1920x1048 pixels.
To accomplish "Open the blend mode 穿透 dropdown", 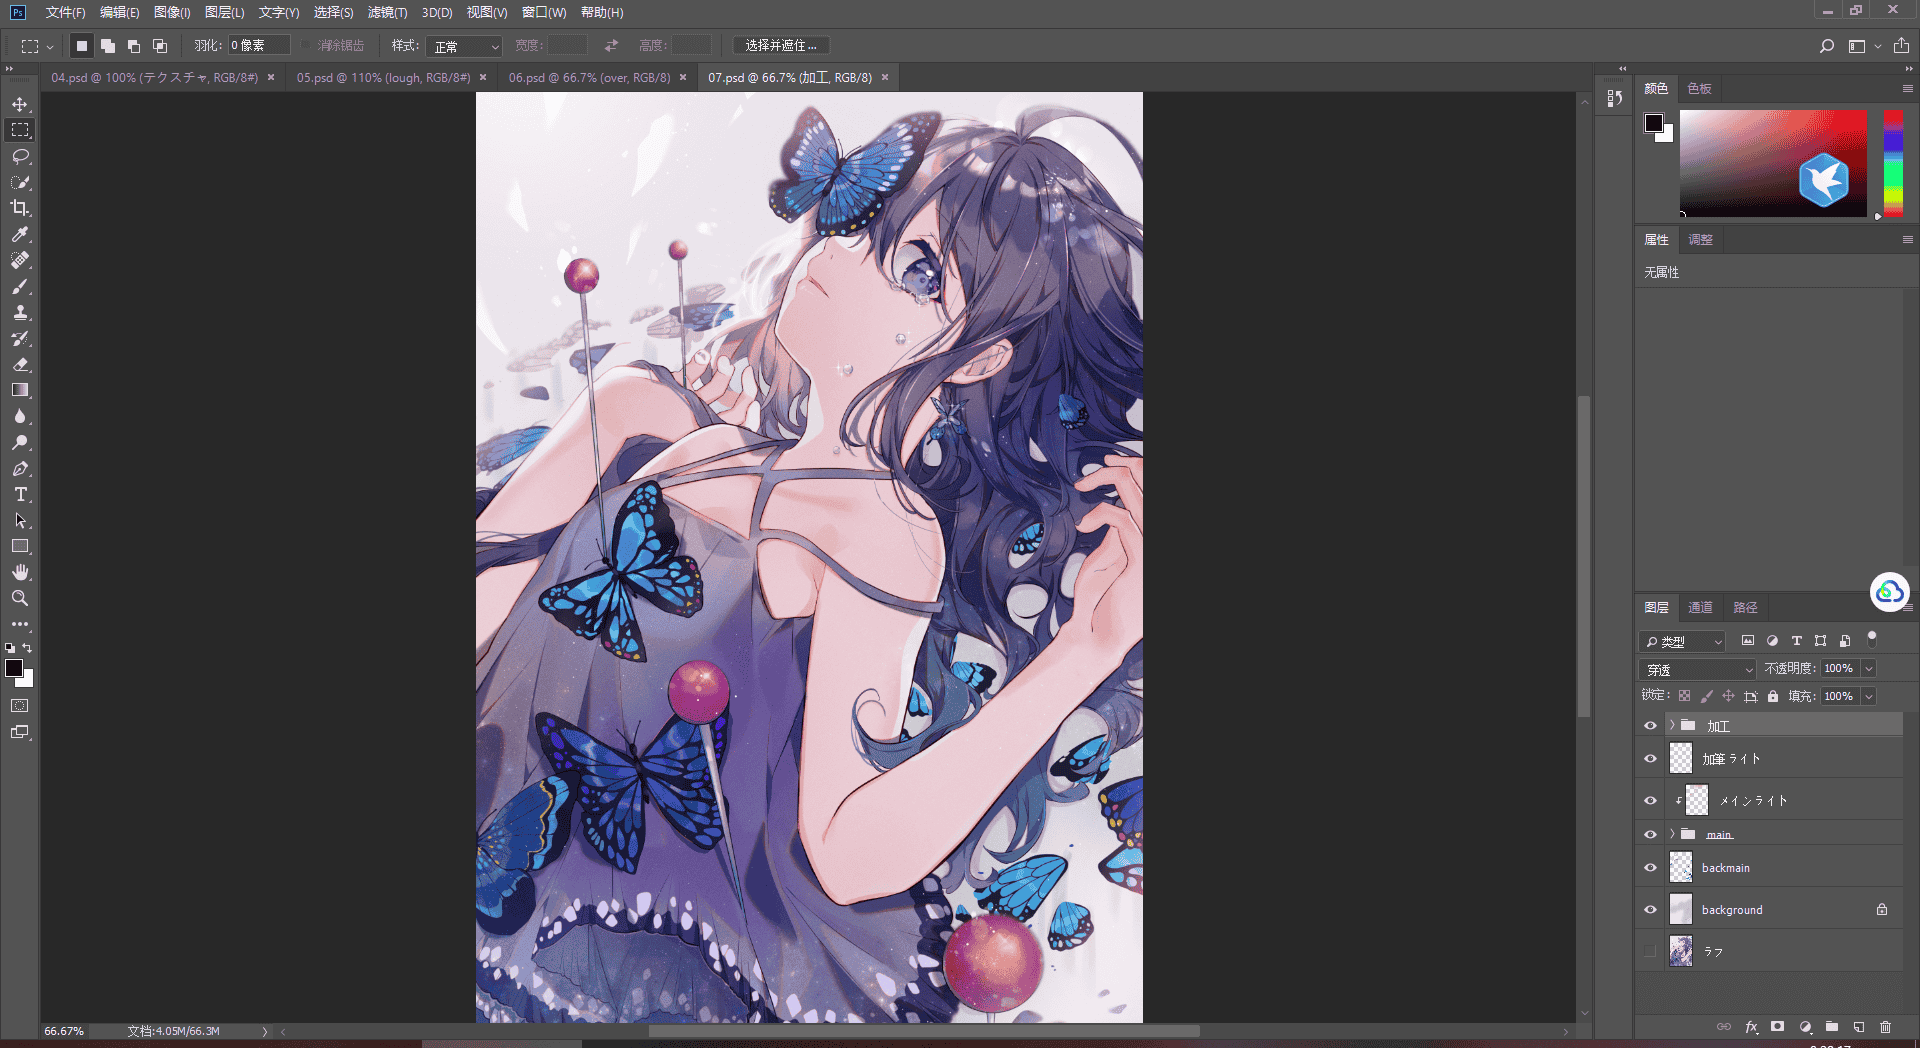I will [1698, 669].
